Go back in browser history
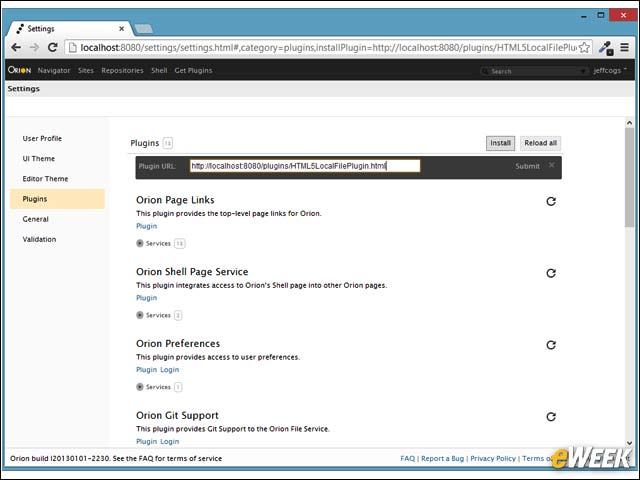This screenshot has width=640, height=480. (16, 47)
